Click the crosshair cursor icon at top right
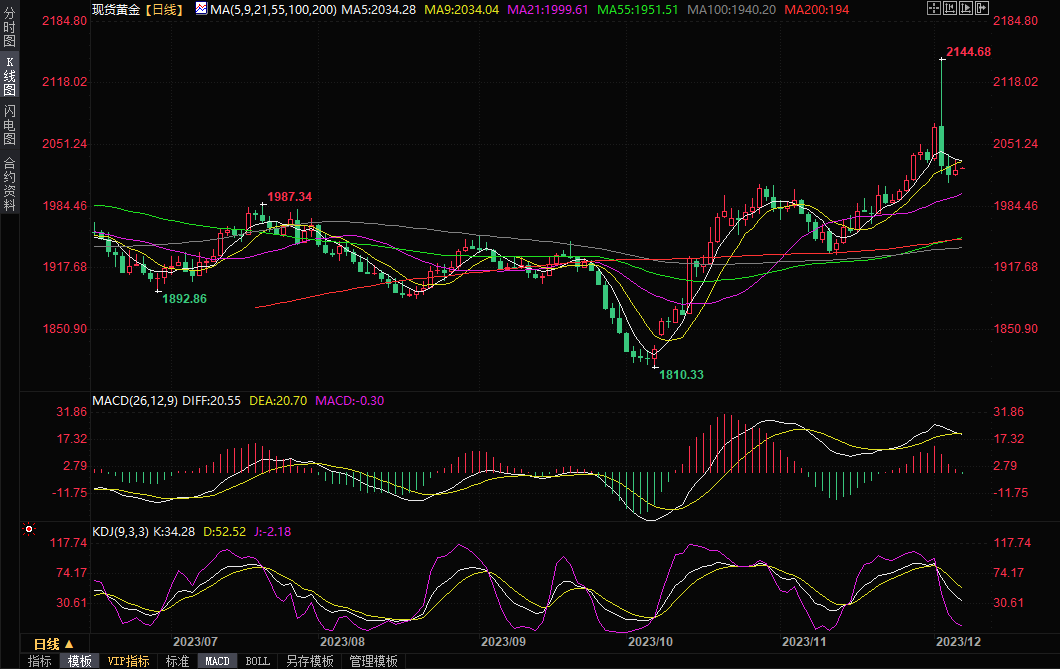 [934, 8]
